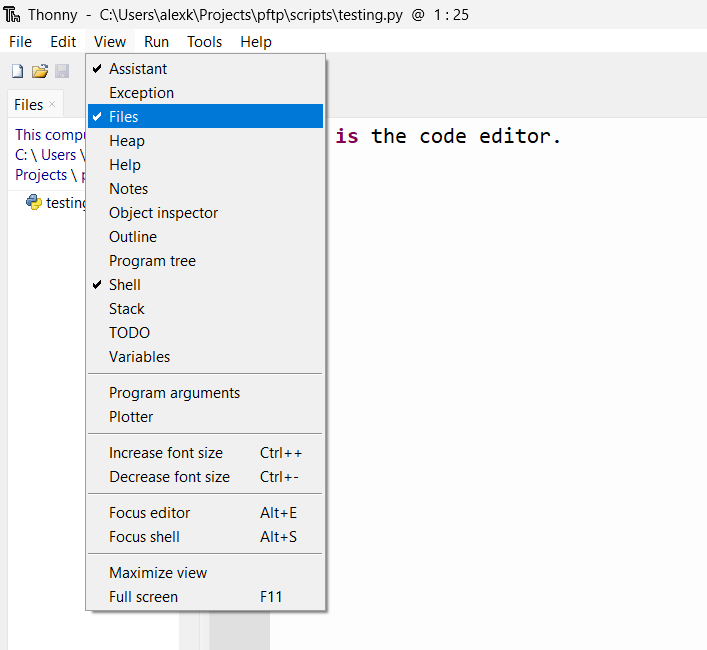Open the Edit menu

coord(63,42)
